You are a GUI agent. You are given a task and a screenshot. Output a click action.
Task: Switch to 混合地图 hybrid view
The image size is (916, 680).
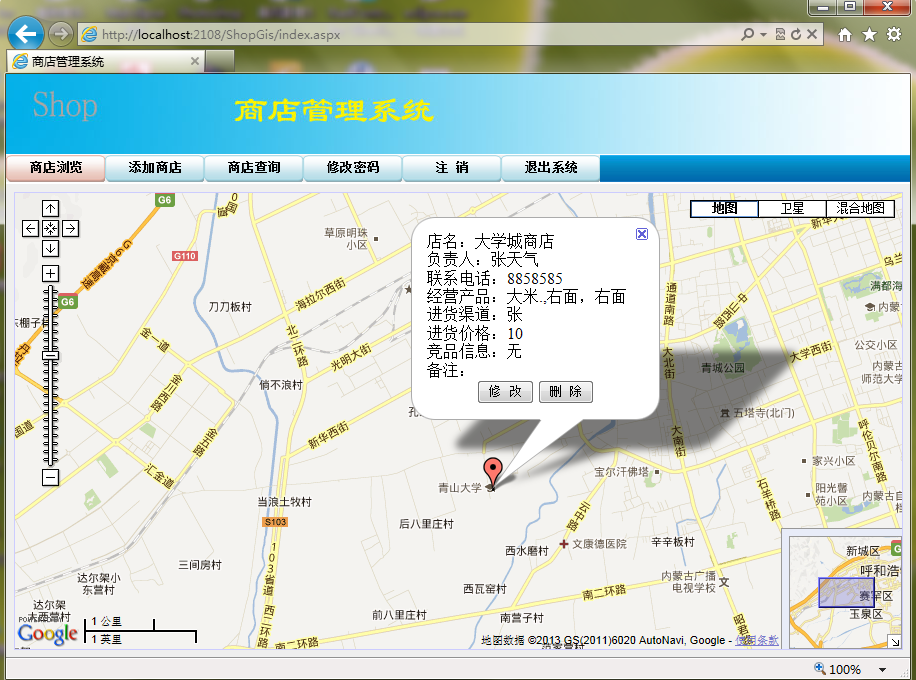(860, 209)
